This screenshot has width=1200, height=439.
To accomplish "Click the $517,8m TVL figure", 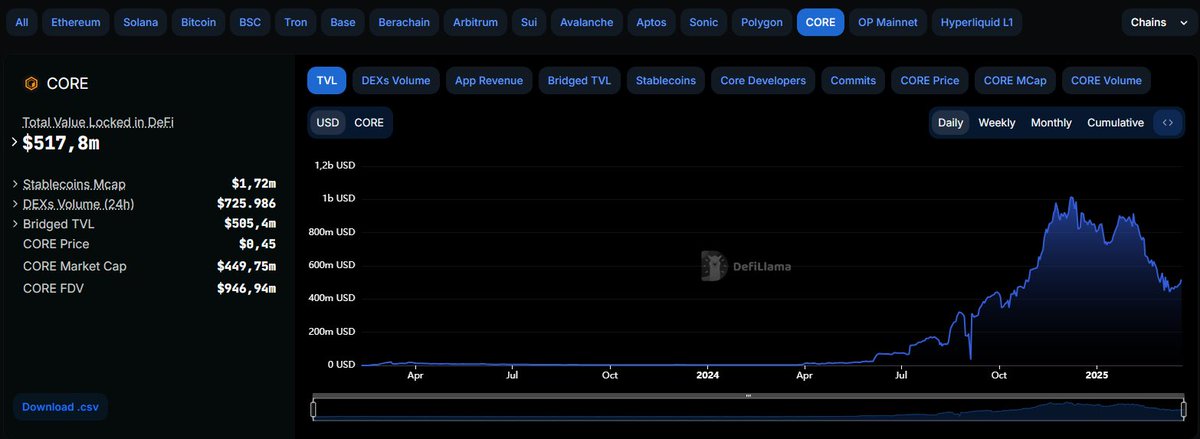I will coord(61,143).
